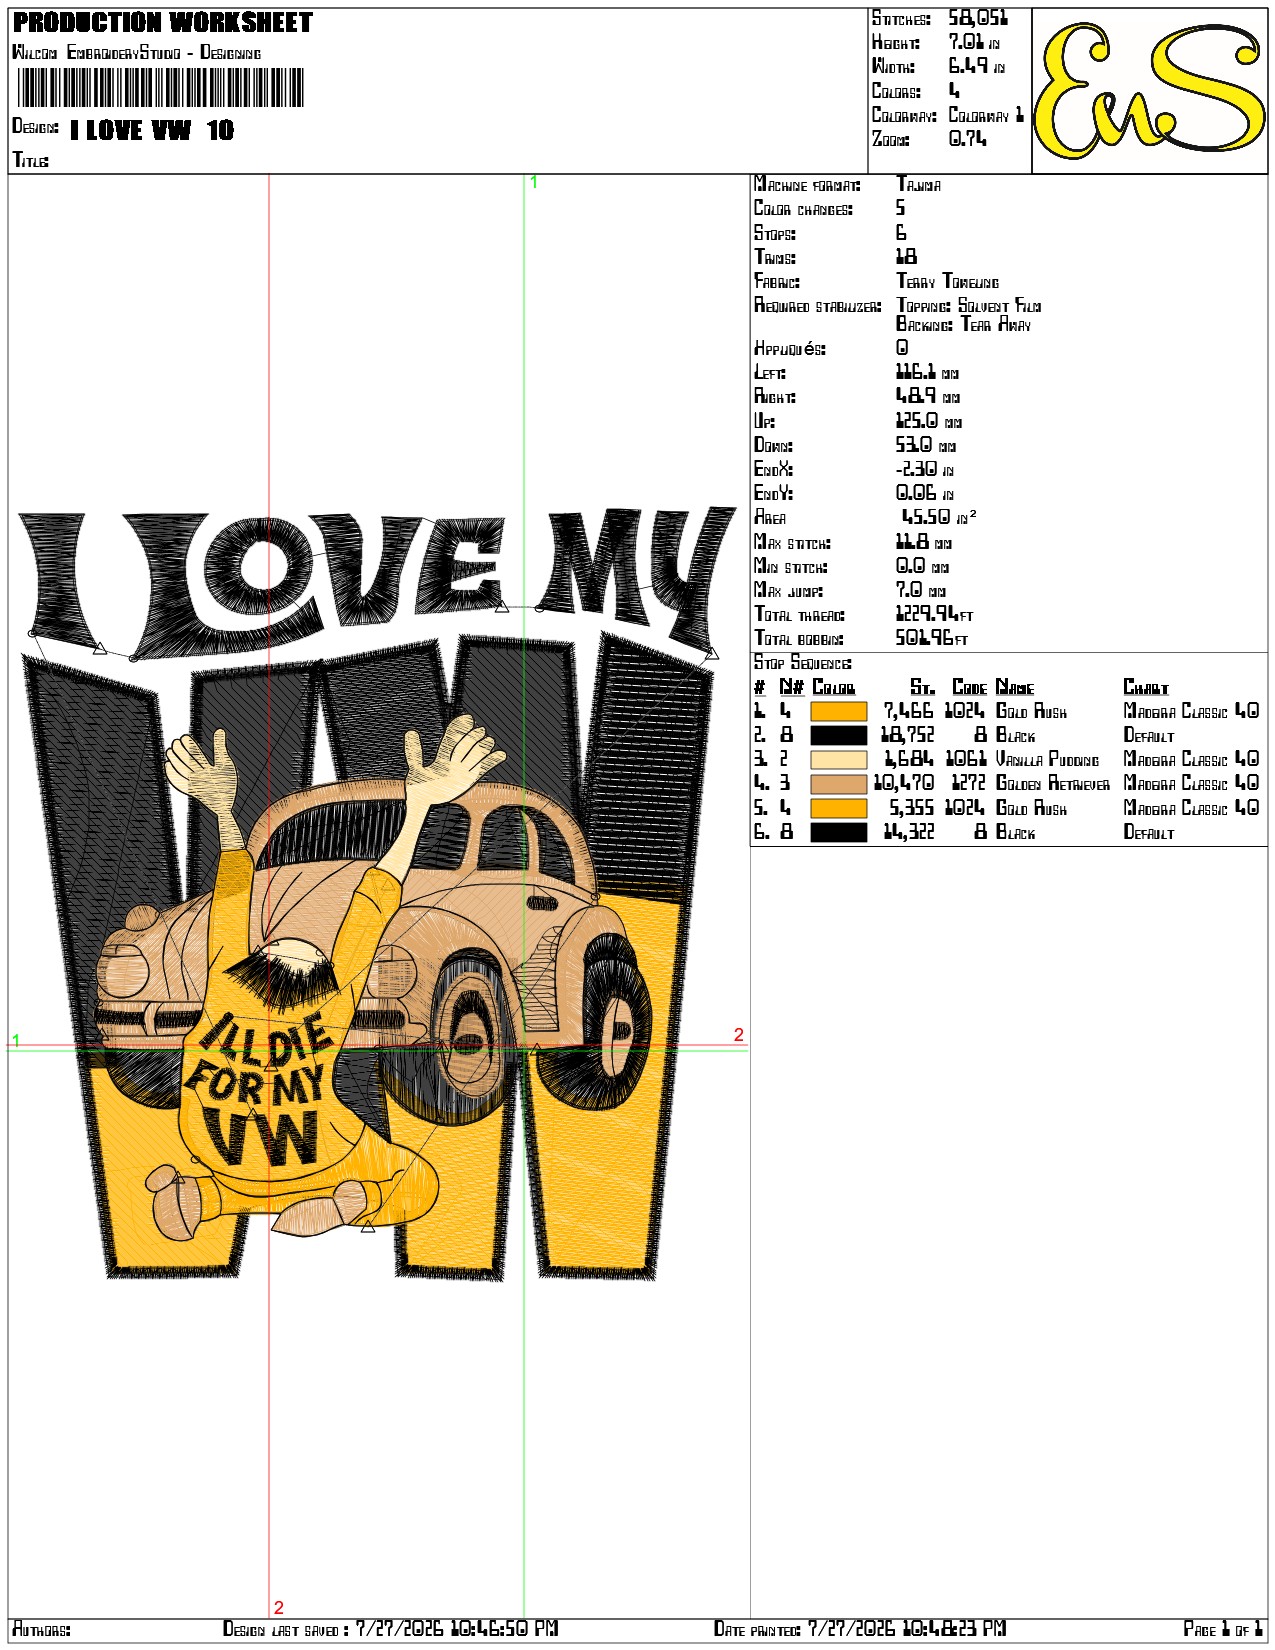Click the Golden Retriever color swatch
This screenshot has width=1275, height=1650.
click(838, 784)
